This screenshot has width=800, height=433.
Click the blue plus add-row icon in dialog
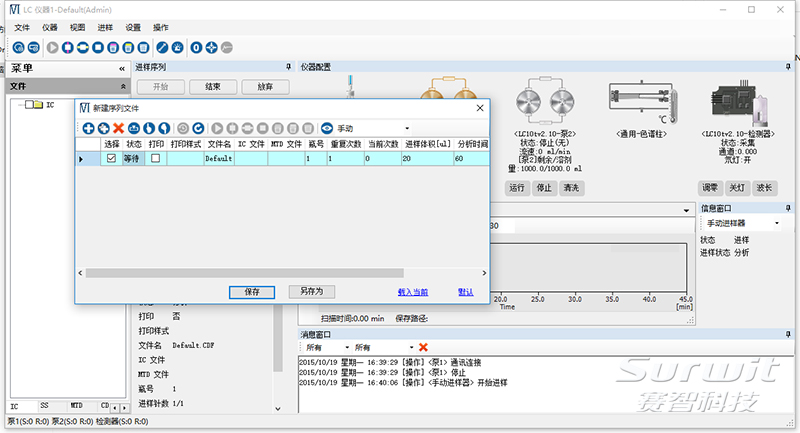[x=88, y=128]
